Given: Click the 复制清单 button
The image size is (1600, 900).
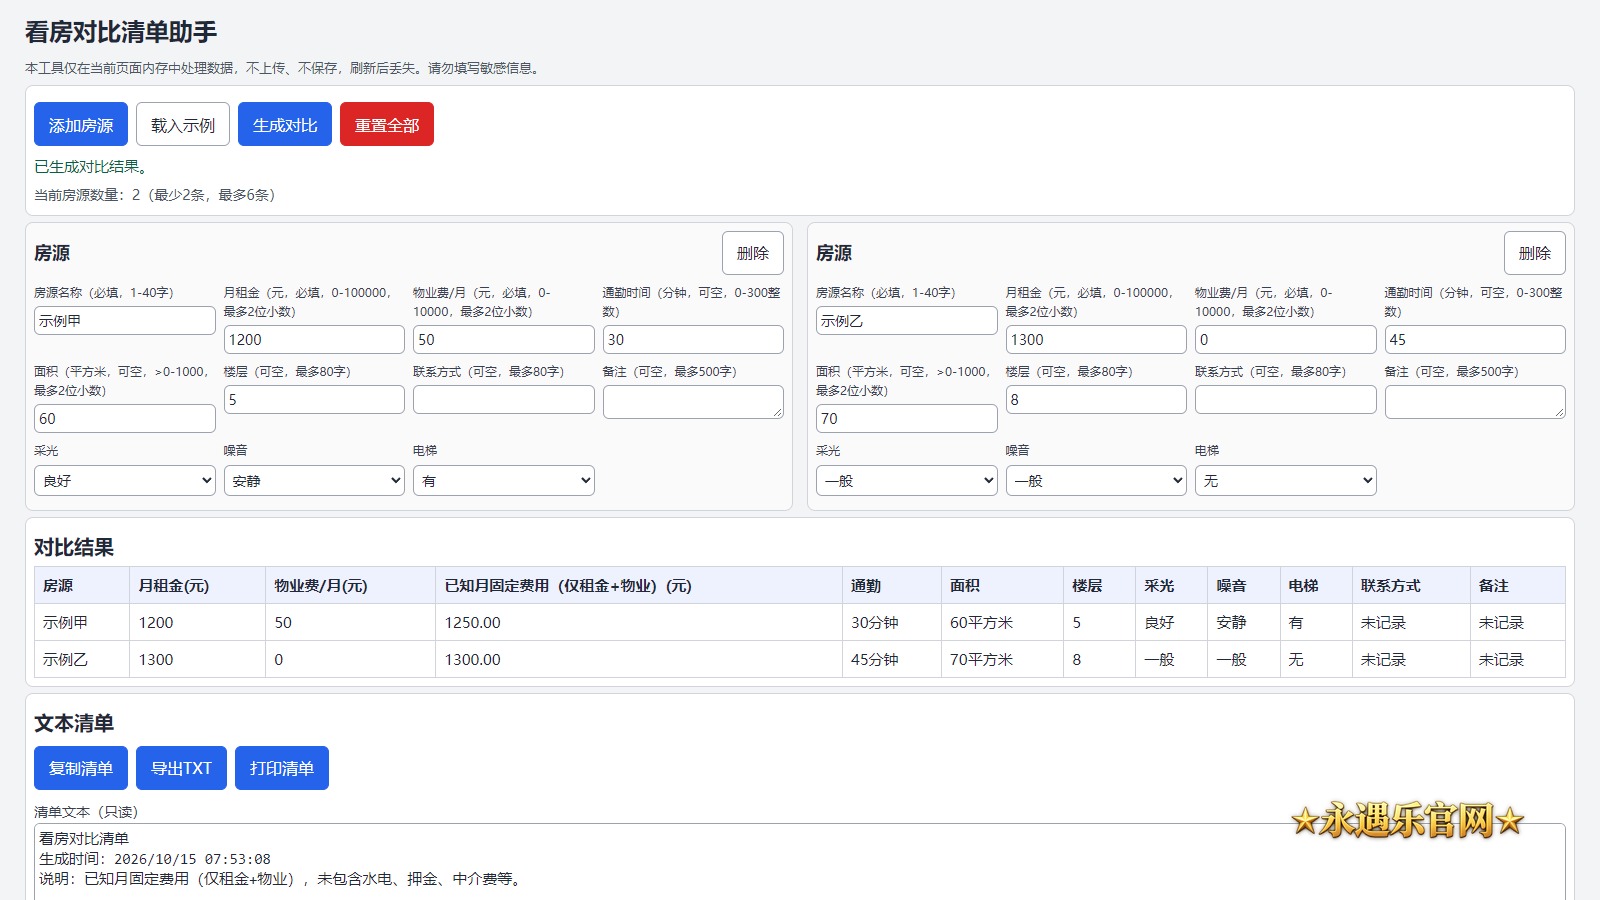Looking at the screenshot, I should 81,768.
